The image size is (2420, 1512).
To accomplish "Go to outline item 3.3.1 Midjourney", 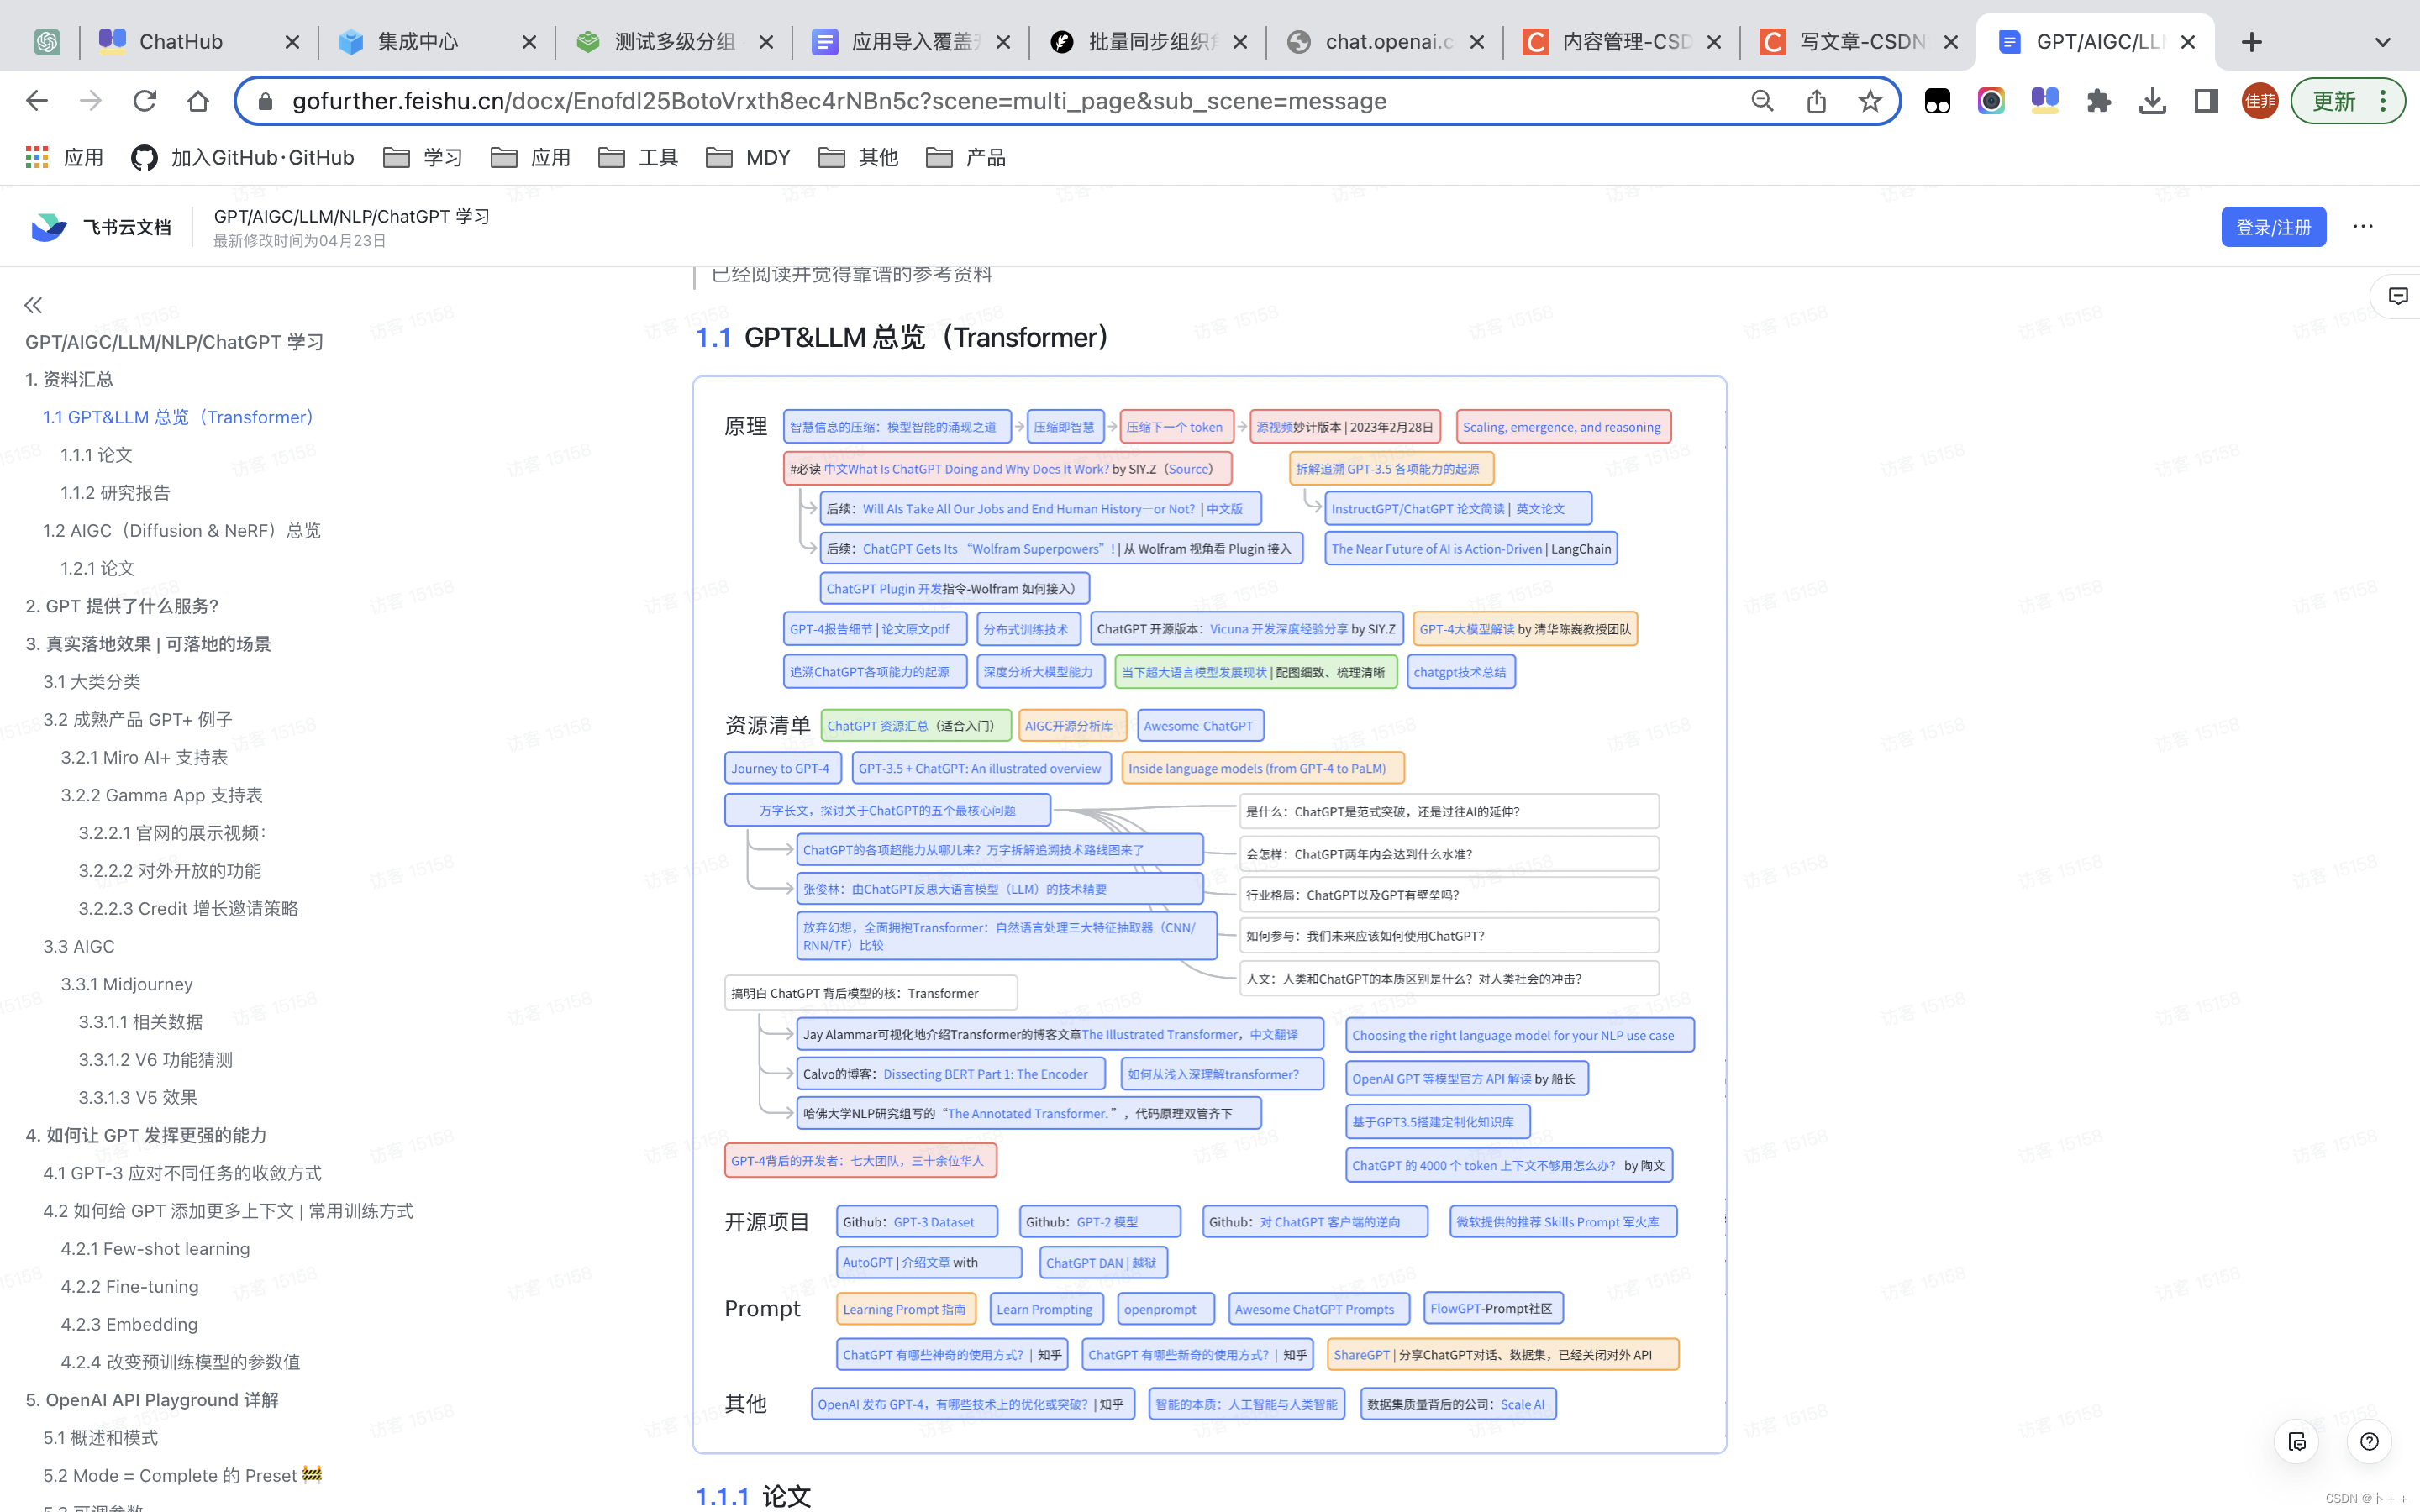I will [127, 984].
